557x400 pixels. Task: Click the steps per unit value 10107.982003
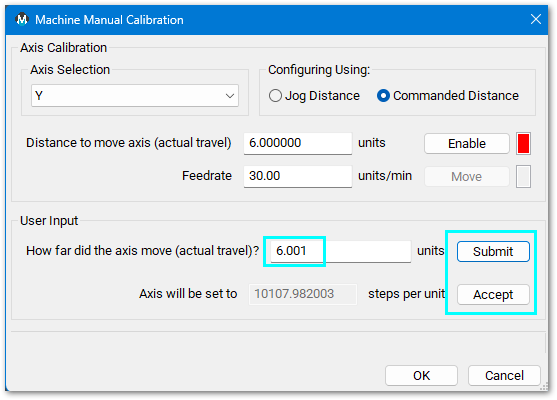pyautogui.click(x=303, y=294)
